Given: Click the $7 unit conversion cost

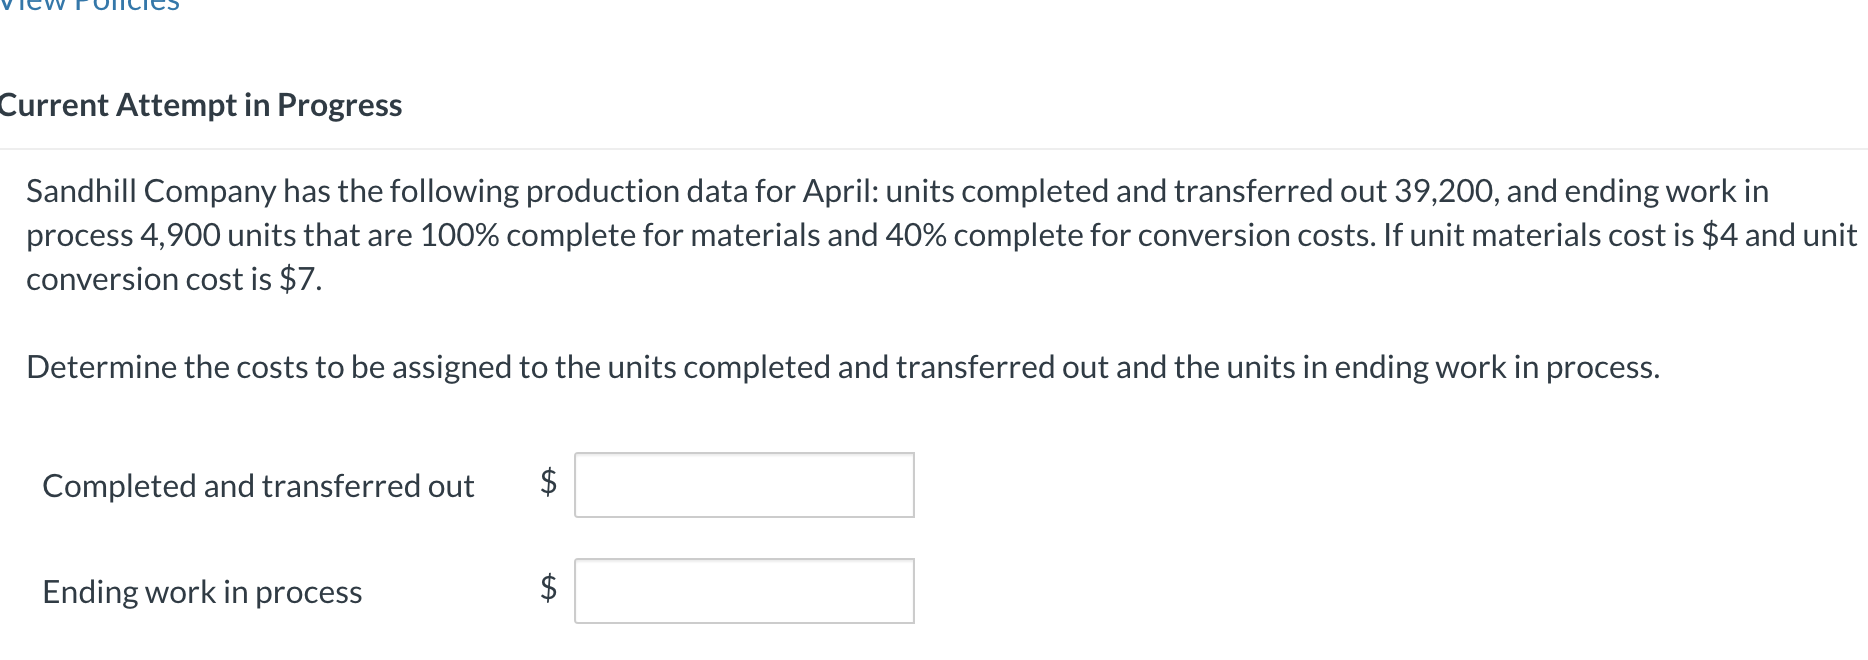Looking at the screenshot, I should point(299,279).
